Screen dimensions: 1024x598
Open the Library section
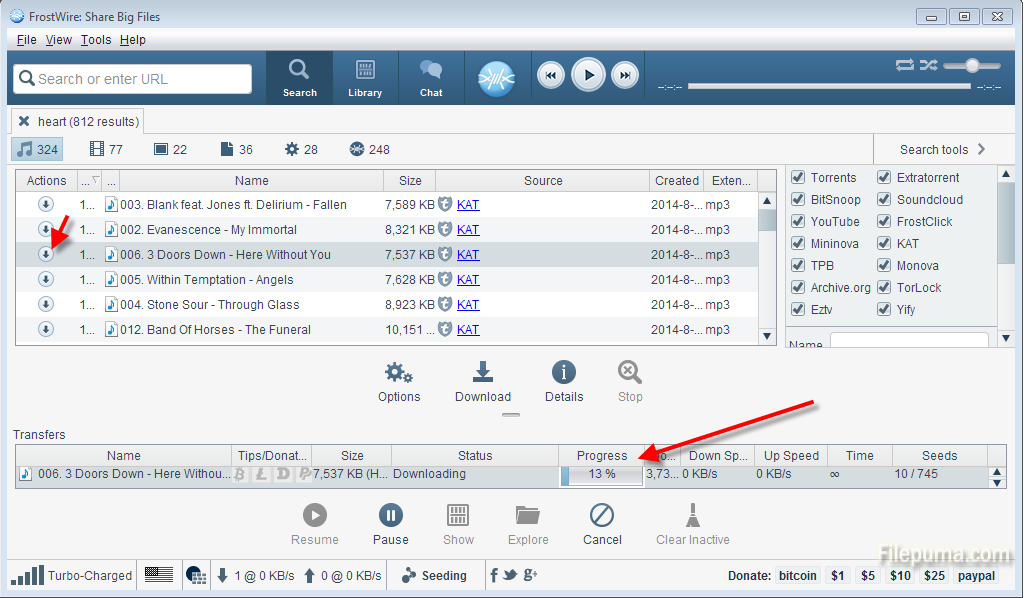365,78
